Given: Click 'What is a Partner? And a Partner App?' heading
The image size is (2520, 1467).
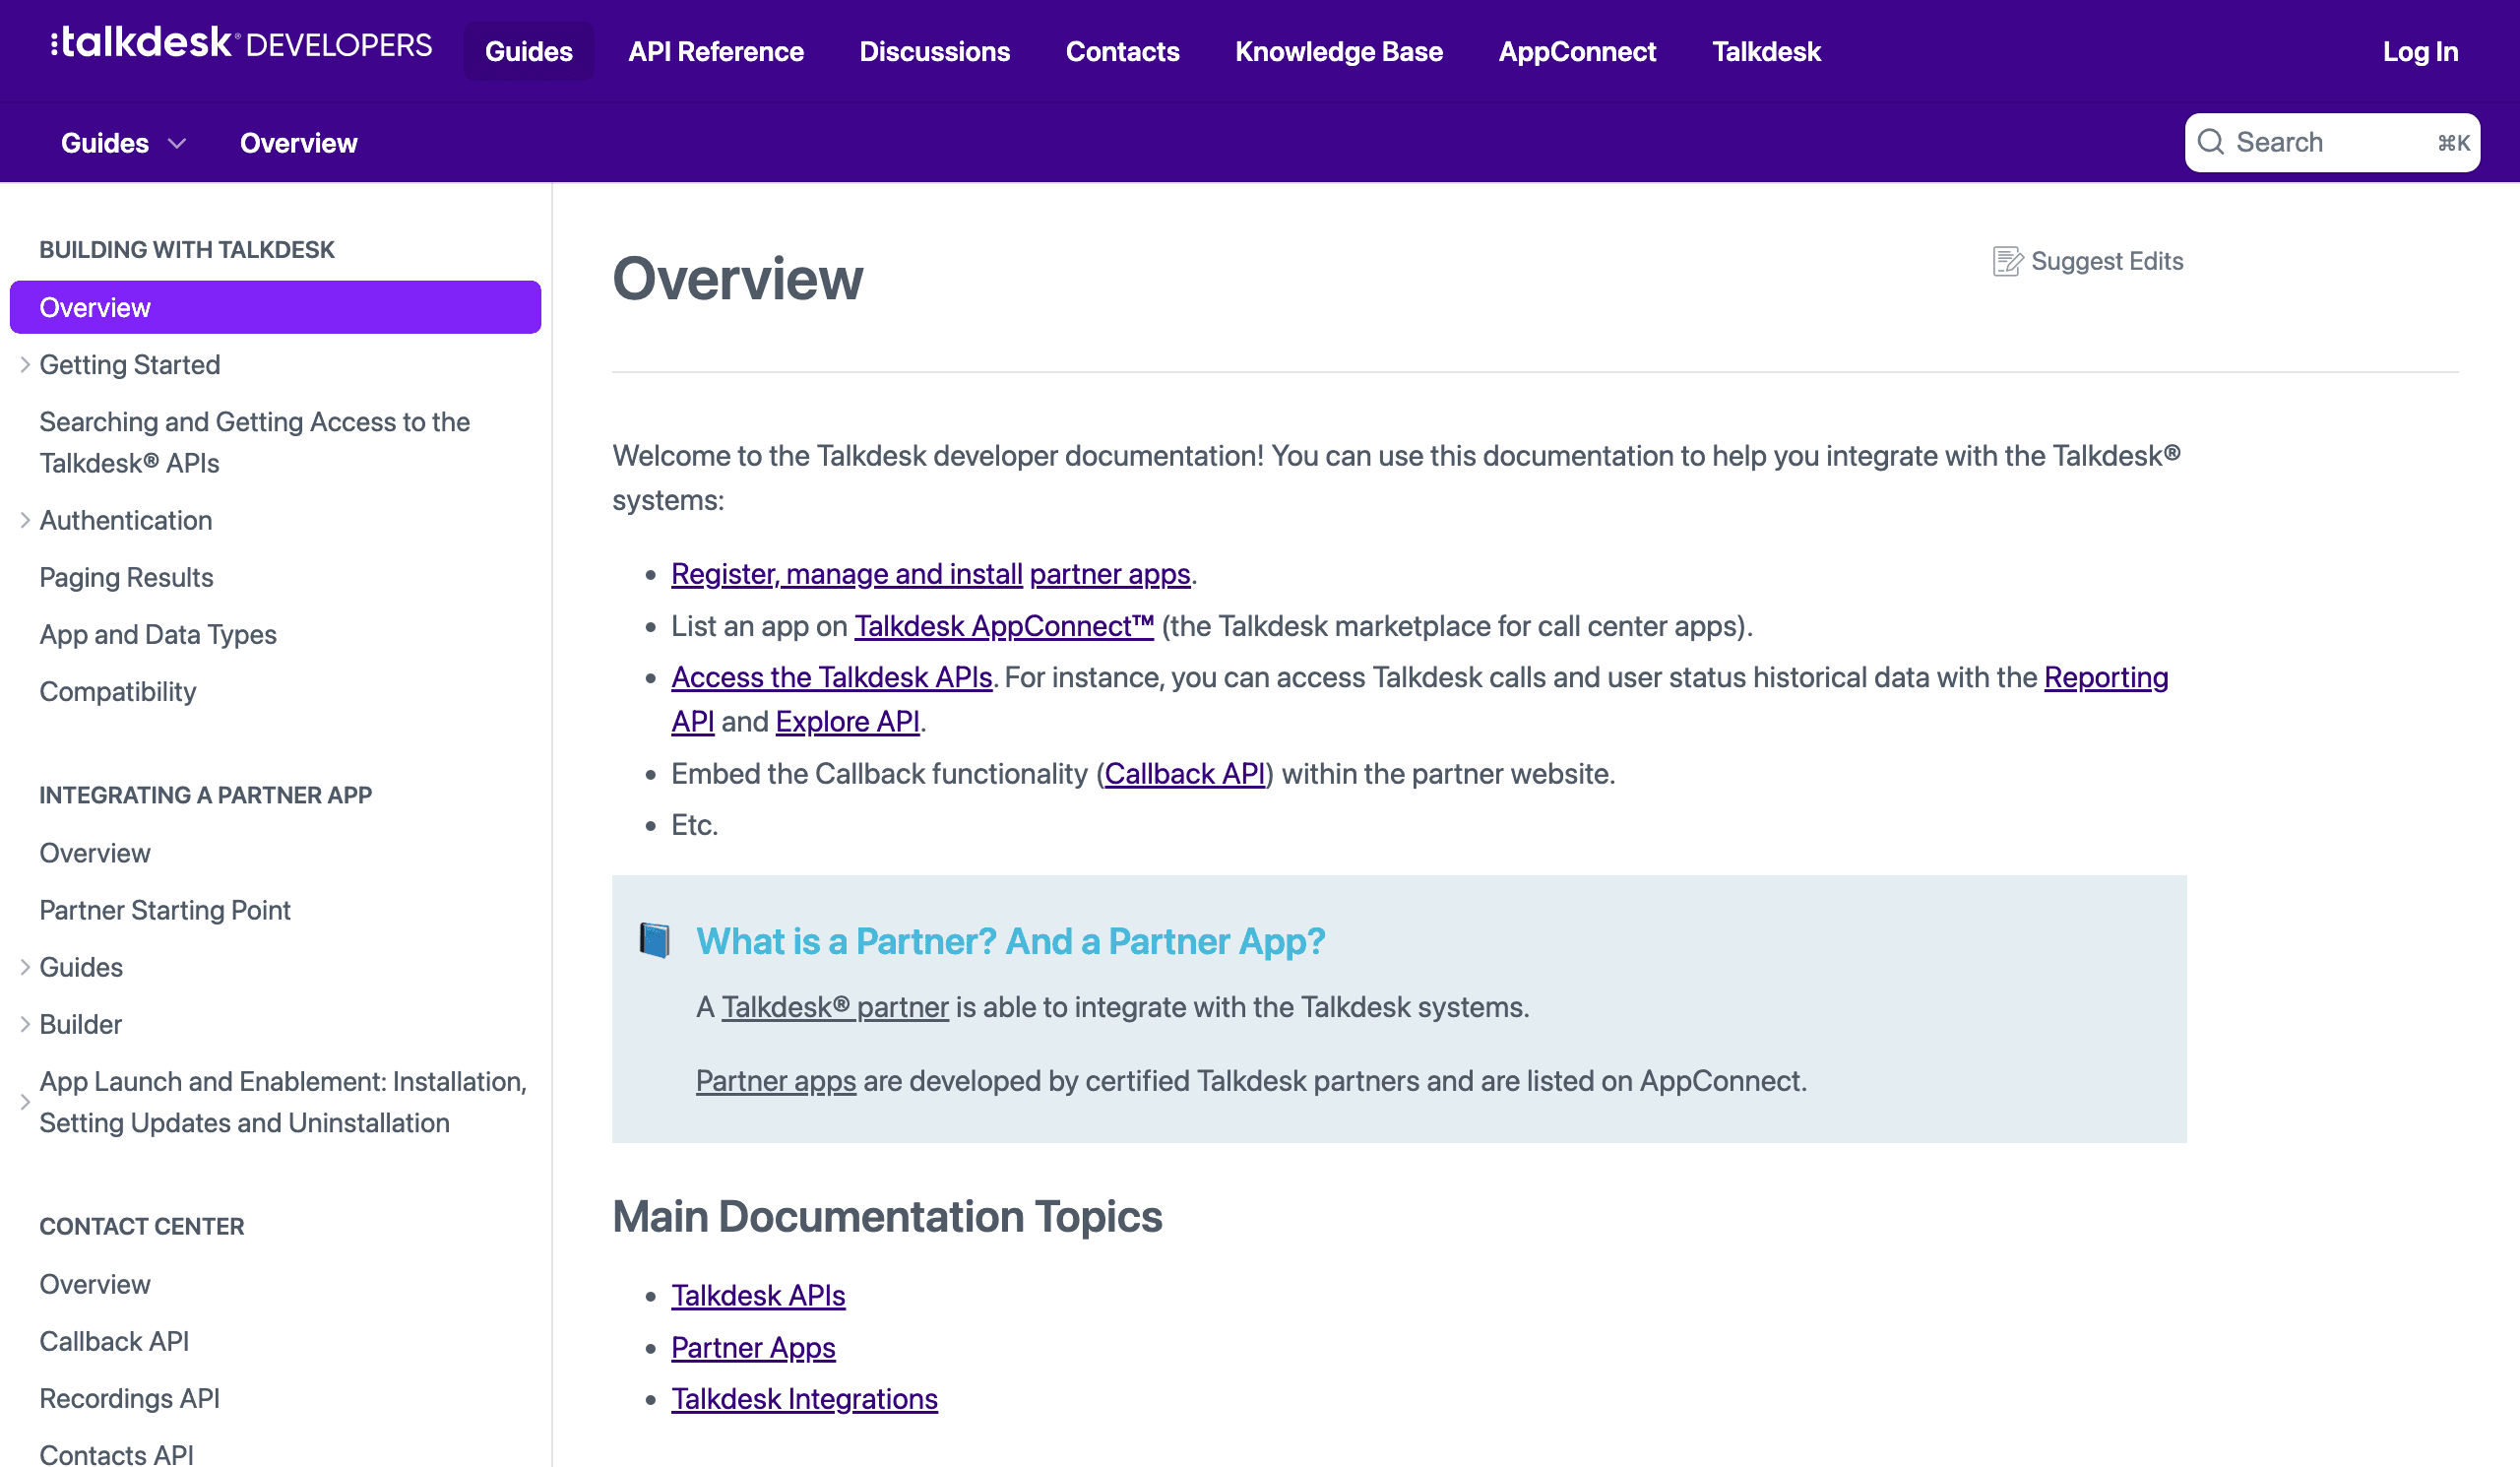Looking at the screenshot, I should [x=1011, y=941].
